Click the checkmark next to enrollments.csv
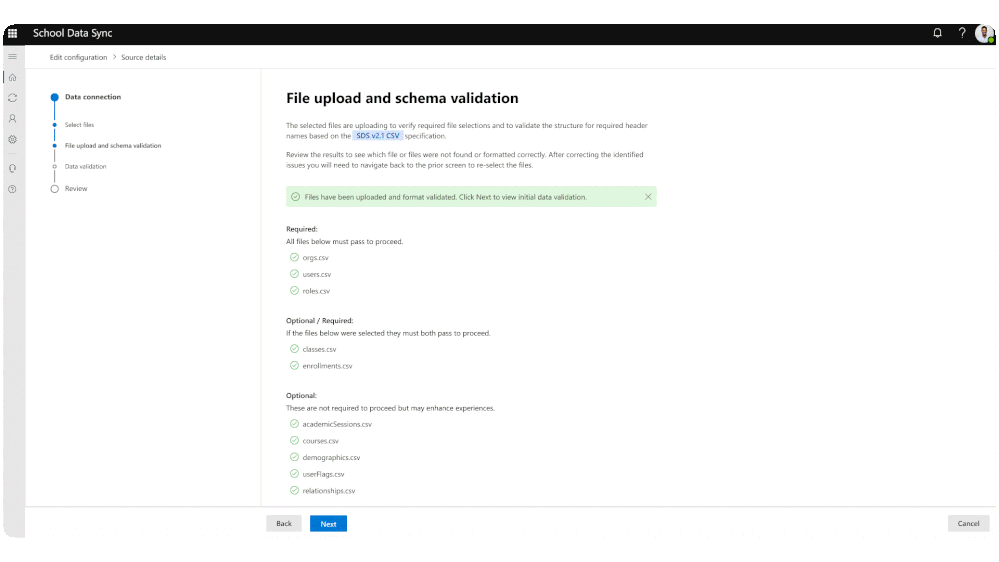This screenshot has width=999, height=562. (x=294, y=366)
